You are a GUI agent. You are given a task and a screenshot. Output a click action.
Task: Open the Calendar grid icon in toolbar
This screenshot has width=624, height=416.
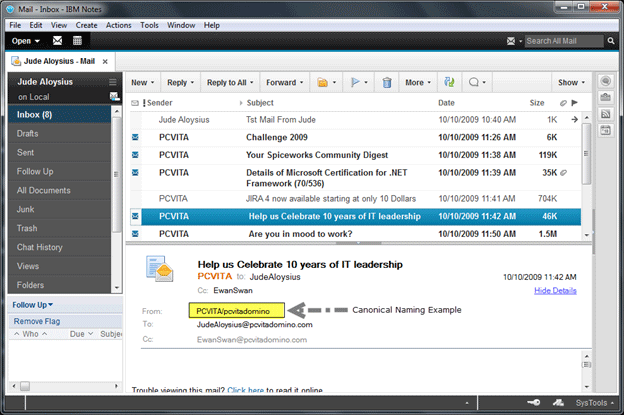click(x=77, y=41)
